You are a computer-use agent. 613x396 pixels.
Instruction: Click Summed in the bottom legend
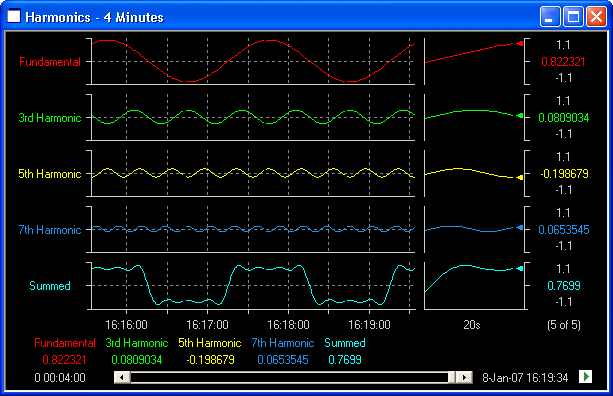345,343
